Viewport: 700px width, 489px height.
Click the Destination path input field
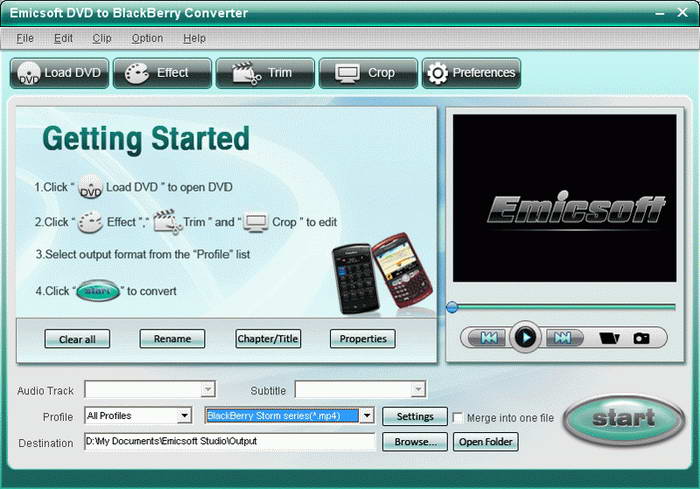(229, 441)
